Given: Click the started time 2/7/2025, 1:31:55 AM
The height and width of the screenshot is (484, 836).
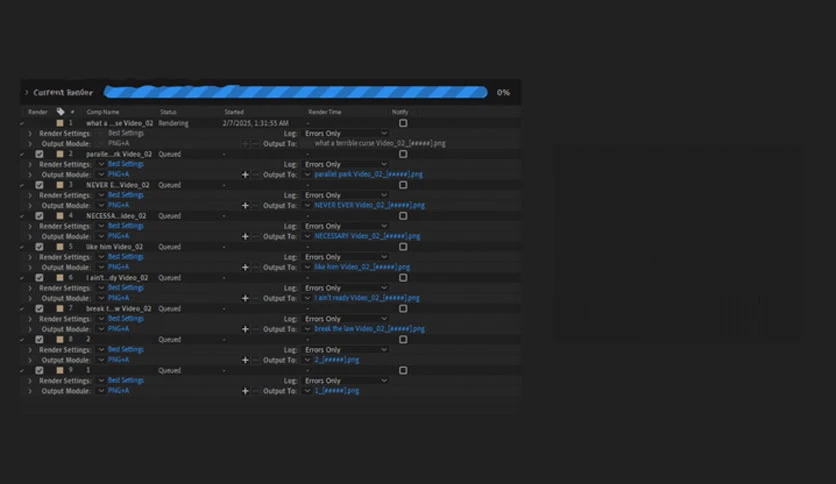Looking at the screenshot, I should (x=256, y=123).
